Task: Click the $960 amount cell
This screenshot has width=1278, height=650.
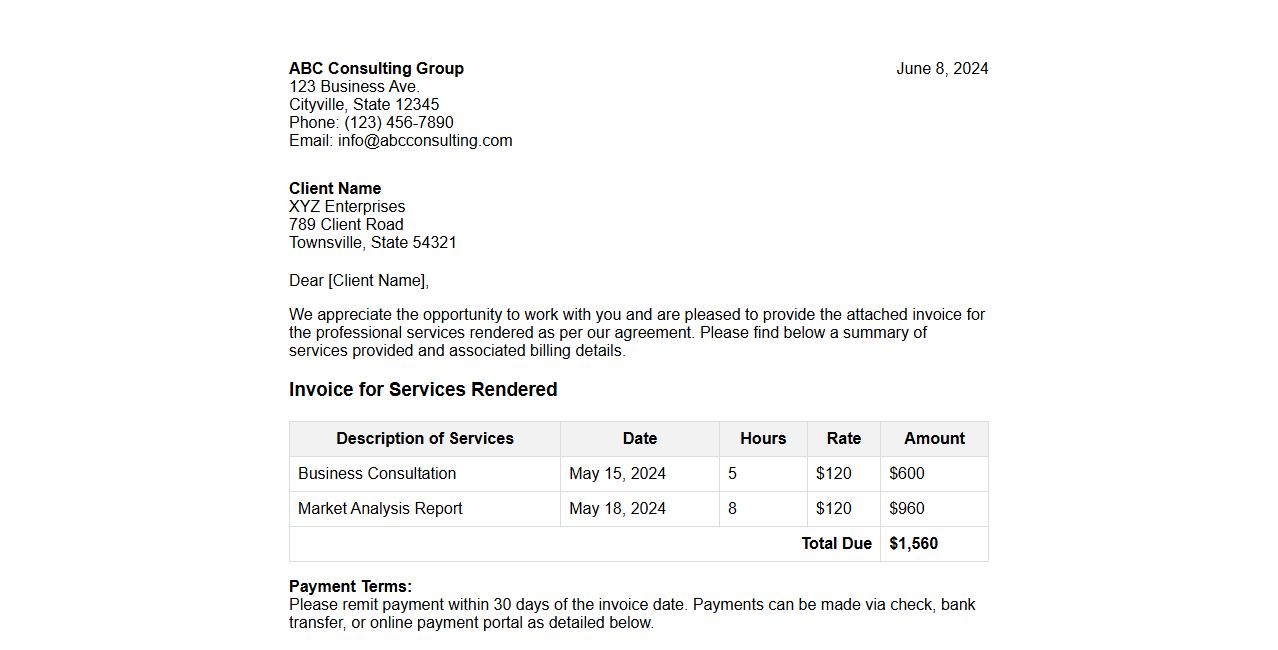Action: [x=907, y=509]
